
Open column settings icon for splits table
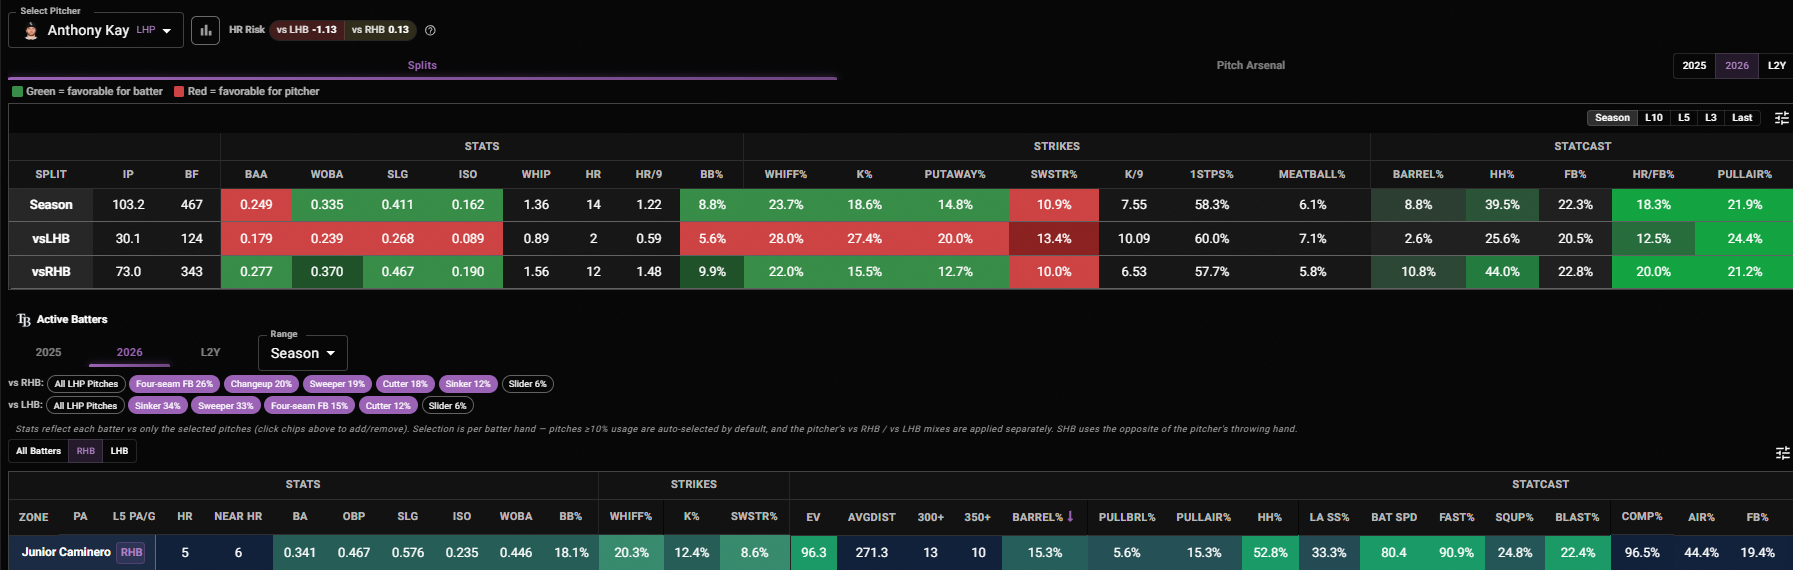click(1781, 118)
